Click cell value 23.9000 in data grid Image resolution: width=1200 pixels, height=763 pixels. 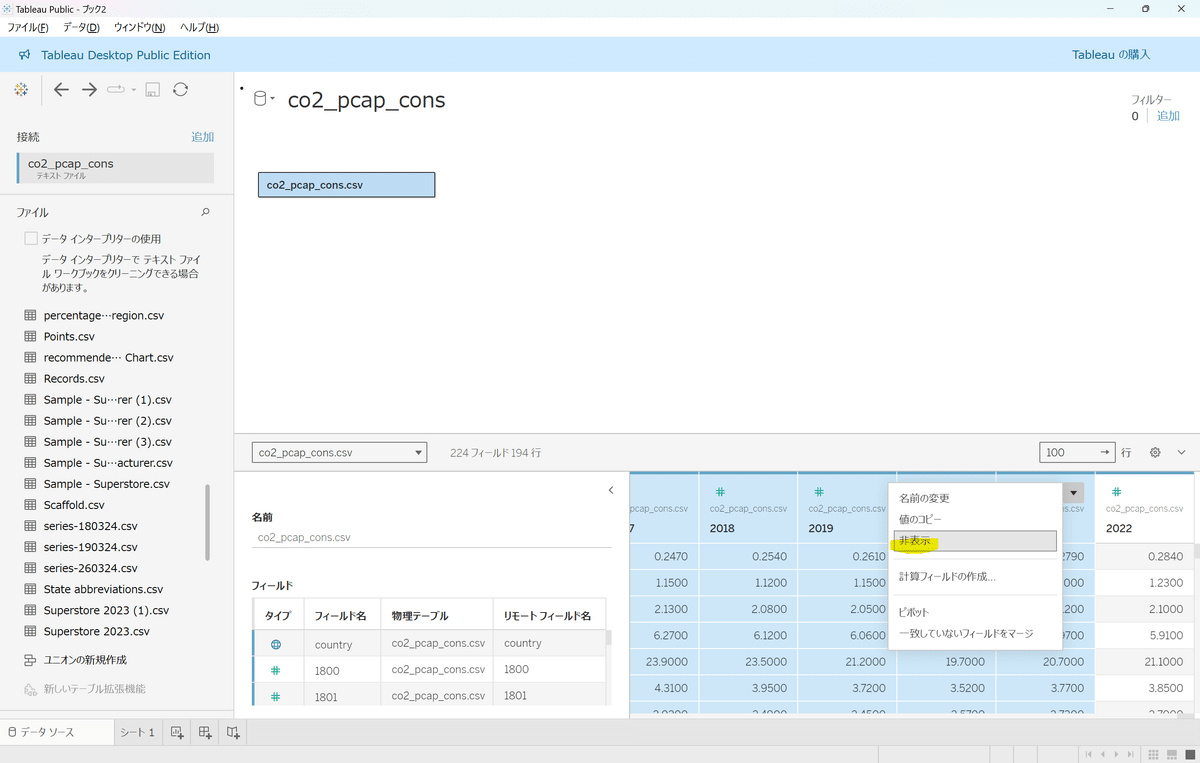coord(665,661)
